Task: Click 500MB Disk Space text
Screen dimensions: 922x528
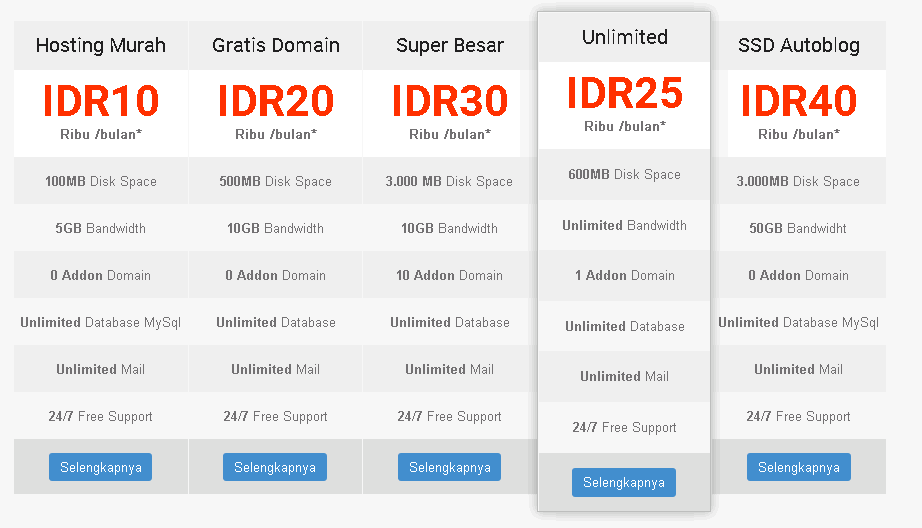Action: [x=275, y=181]
